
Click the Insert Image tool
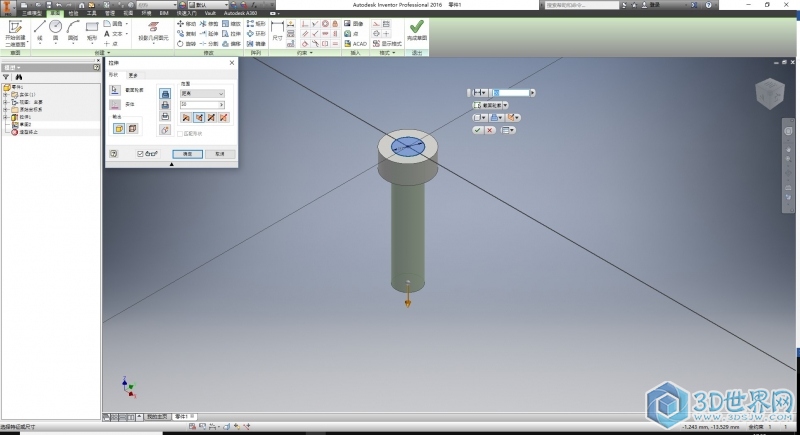354,24
